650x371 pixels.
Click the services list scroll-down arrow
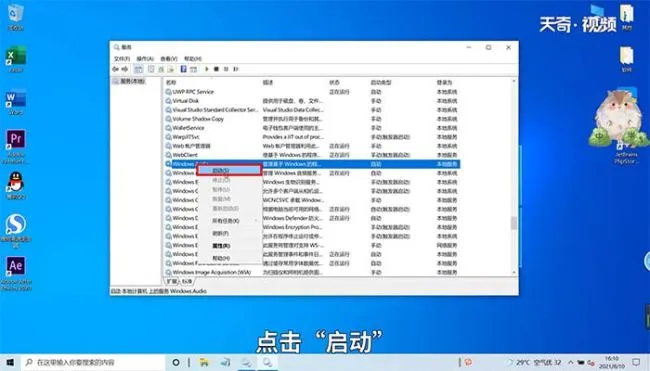[514, 273]
